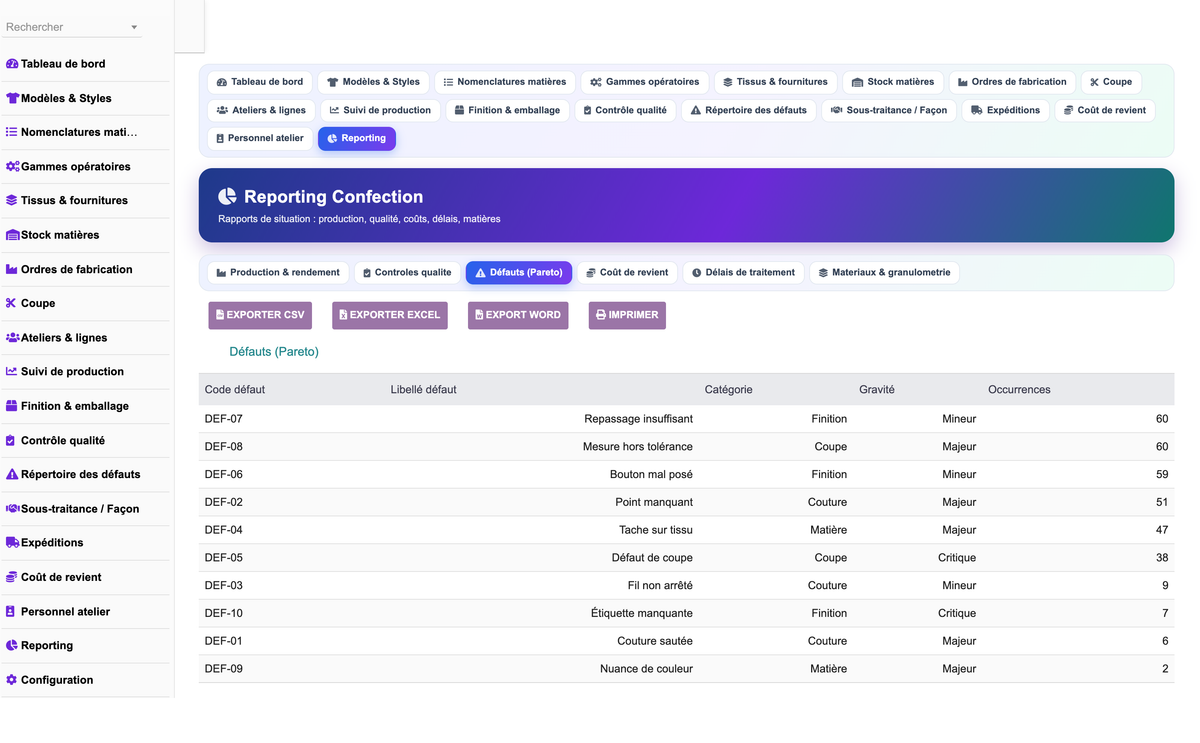The height and width of the screenshot is (743, 1200).
Task: Click the Répertoire des défauts sidebar warning icon
Action: pos(12,474)
